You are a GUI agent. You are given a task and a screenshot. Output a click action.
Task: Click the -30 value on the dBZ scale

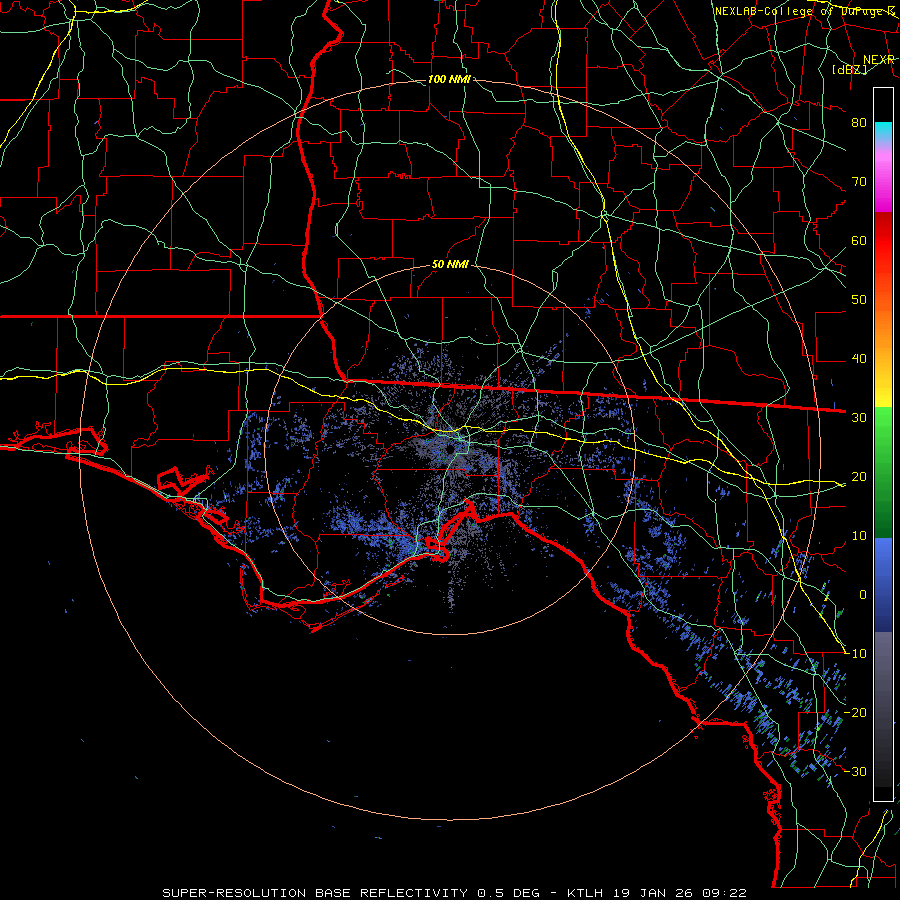click(855, 771)
